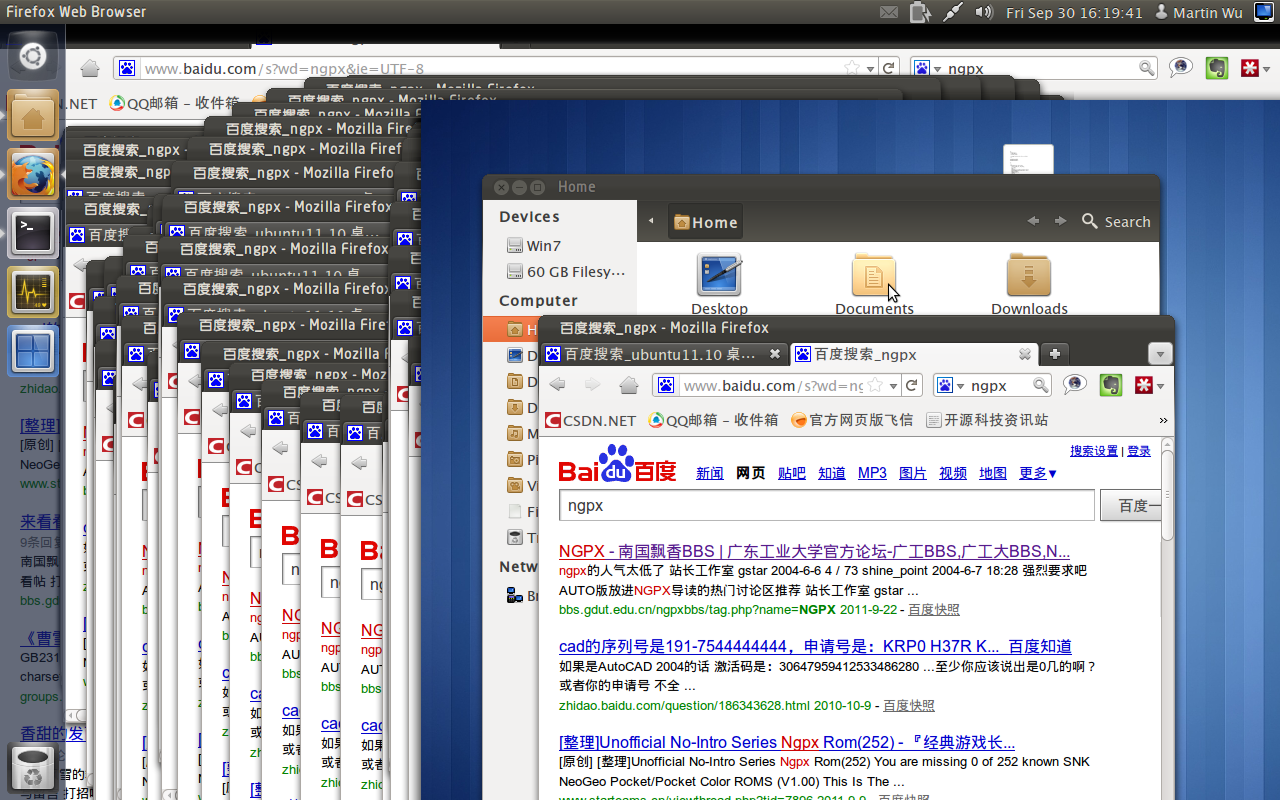Go back in the front Firefox window
This screenshot has width=1280, height=800.
pyautogui.click(x=558, y=385)
